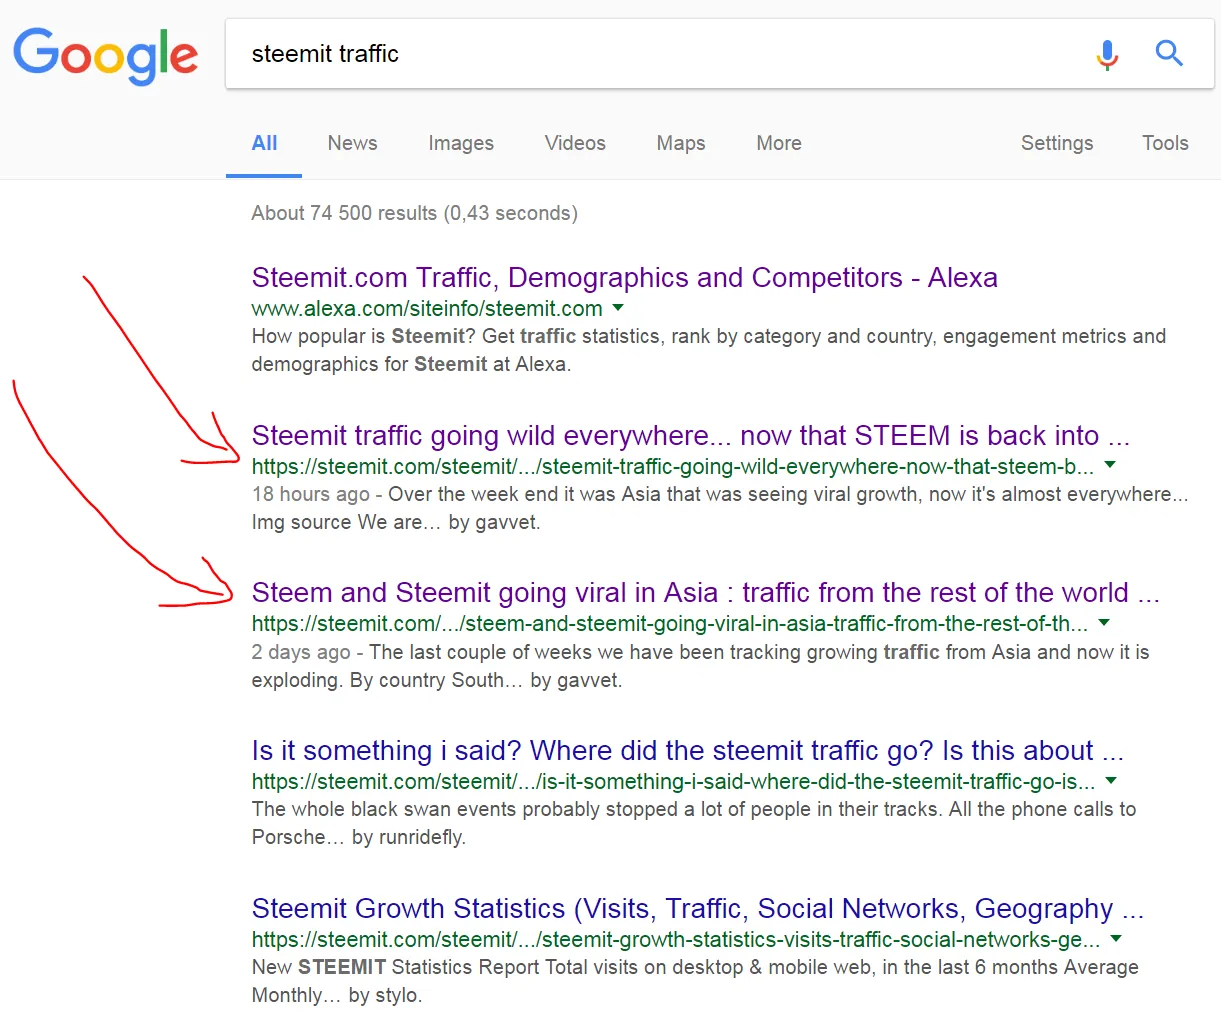The height and width of the screenshot is (1017, 1221).
Task: Open 'Steemit Growth Statistics' result
Action: click(x=697, y=908)
